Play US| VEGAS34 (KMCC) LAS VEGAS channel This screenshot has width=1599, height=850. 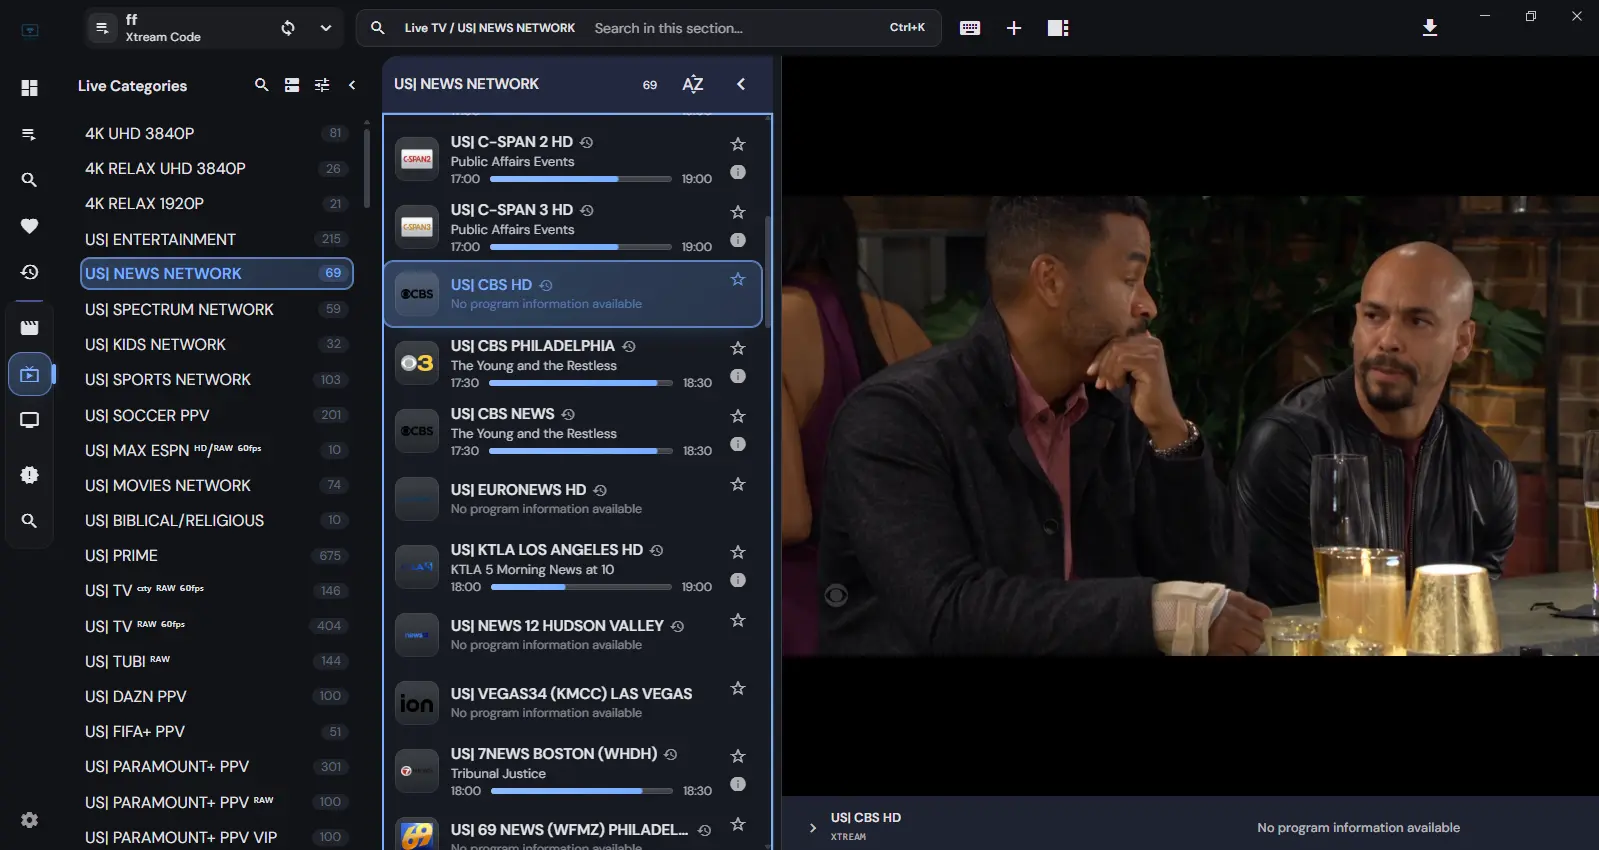point(573,703)
